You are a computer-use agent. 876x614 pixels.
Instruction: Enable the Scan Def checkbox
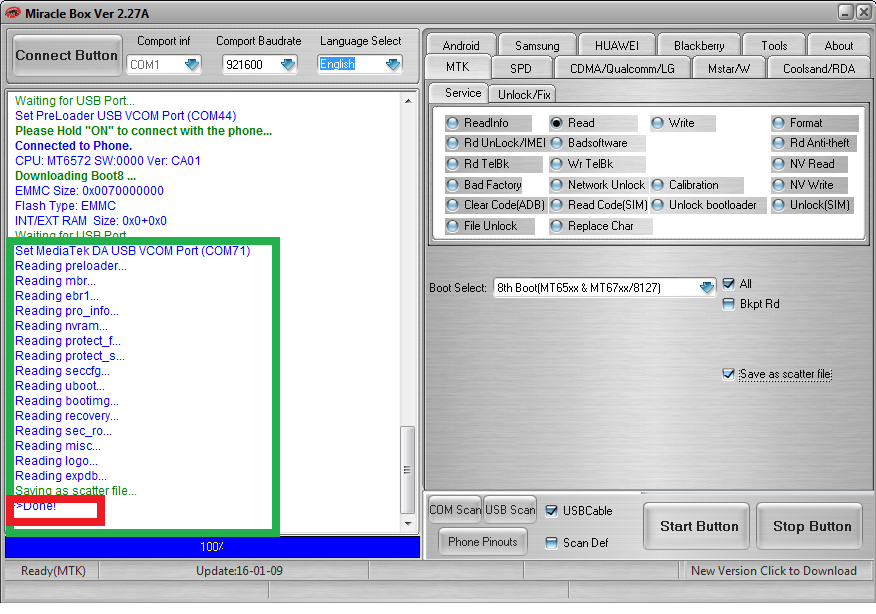[551, 542]
